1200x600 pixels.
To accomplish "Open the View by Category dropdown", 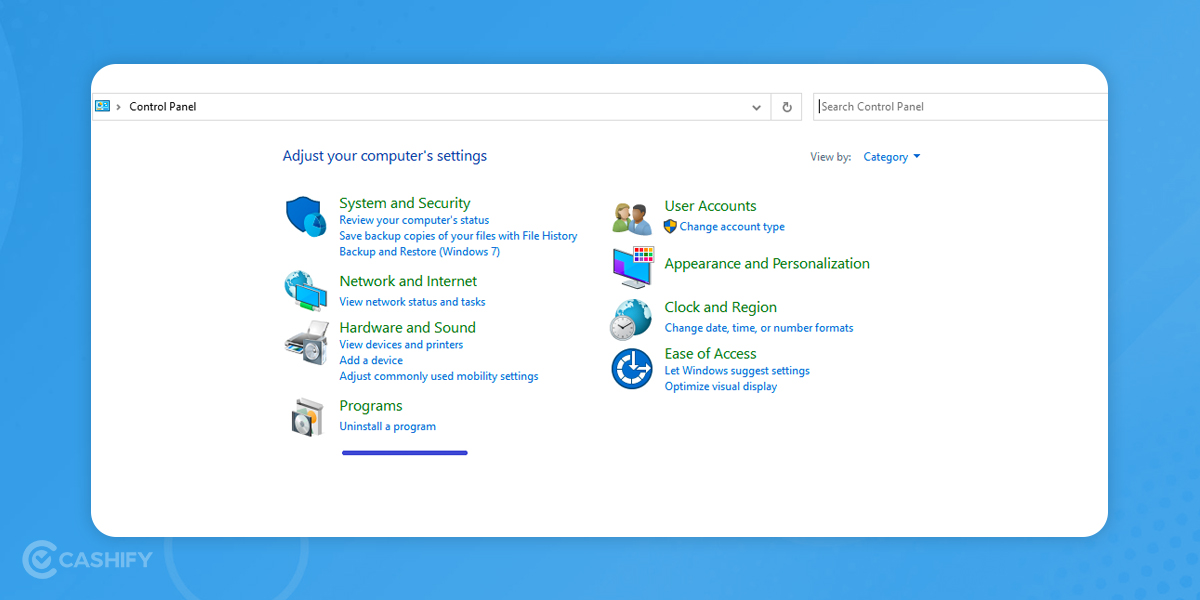I will tap(889, 156).
